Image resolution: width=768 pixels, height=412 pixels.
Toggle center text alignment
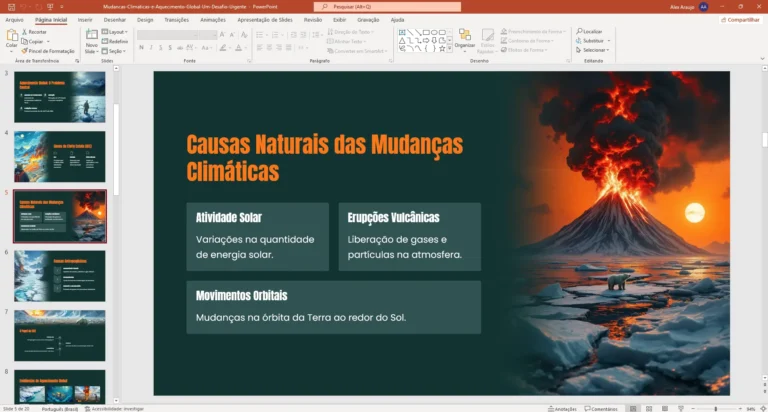[x=269, y=48]
